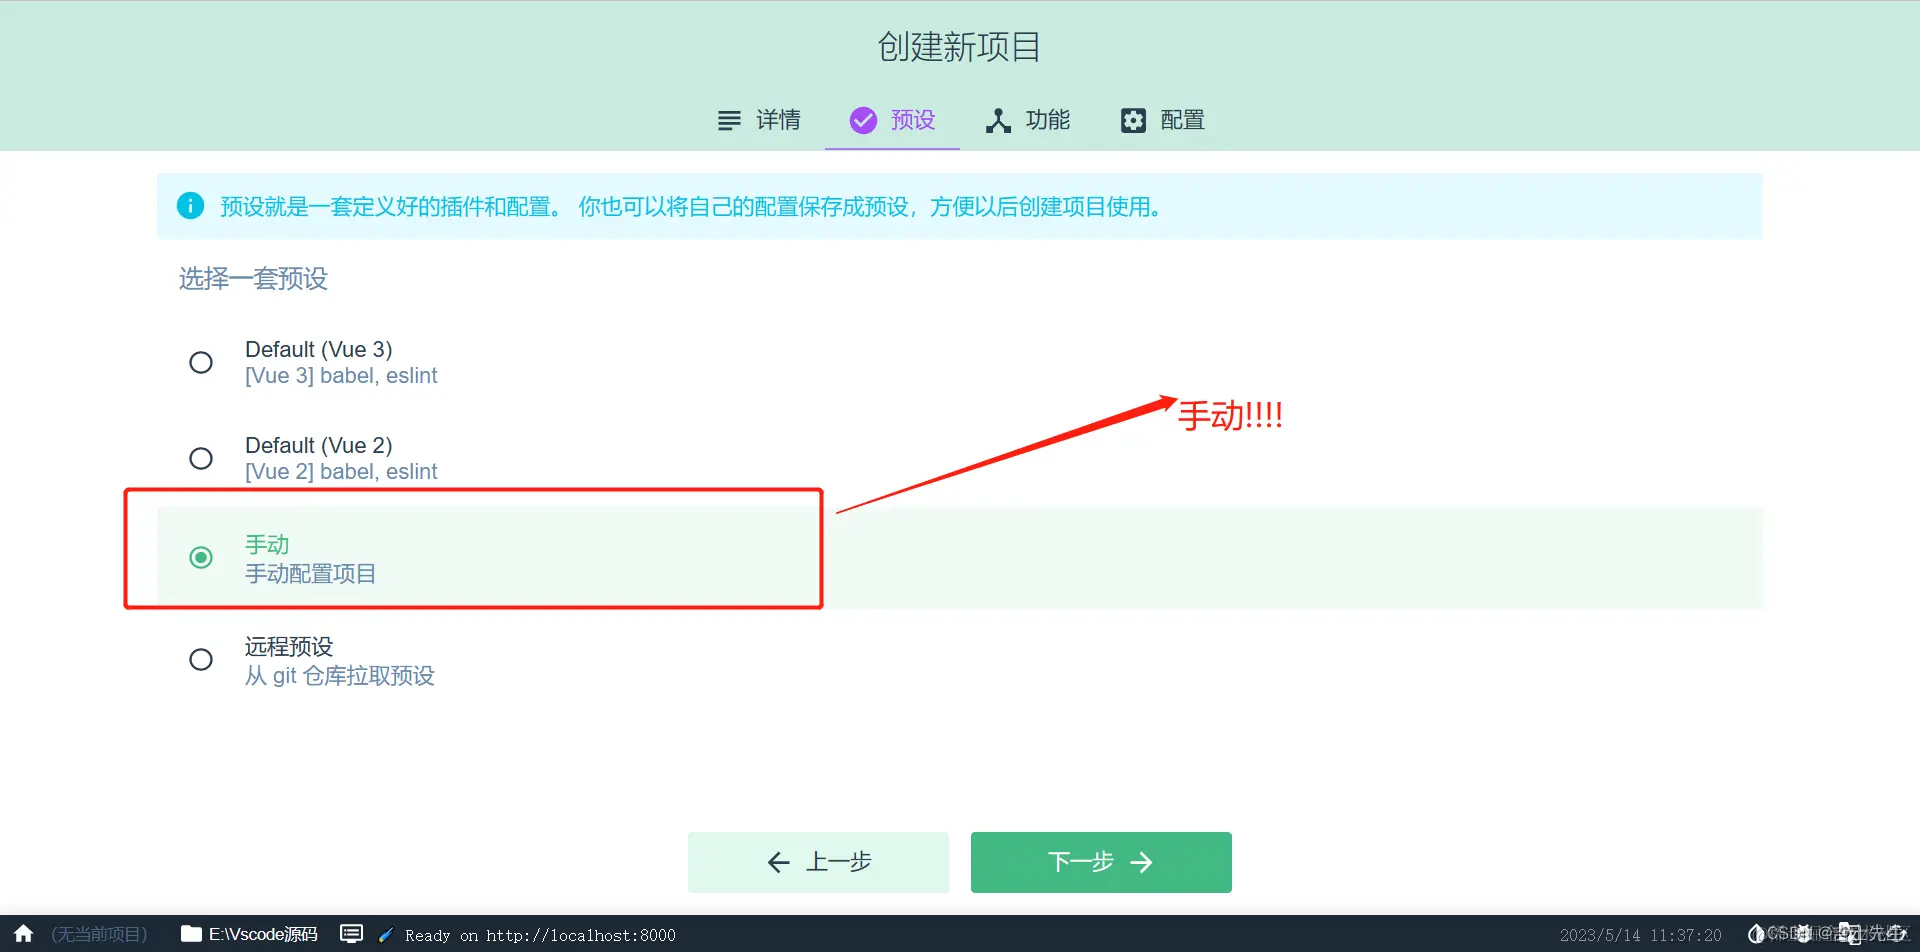Click the folder icon in the status bar
The height and width of the screenshot is (952, 1920).
(191, 933)
